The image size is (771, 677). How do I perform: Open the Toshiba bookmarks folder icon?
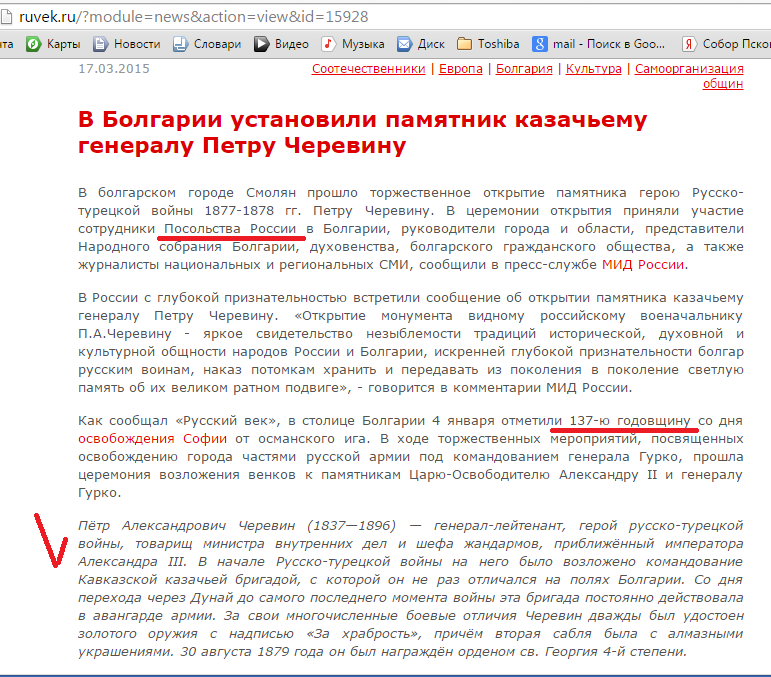pos(464,44)
